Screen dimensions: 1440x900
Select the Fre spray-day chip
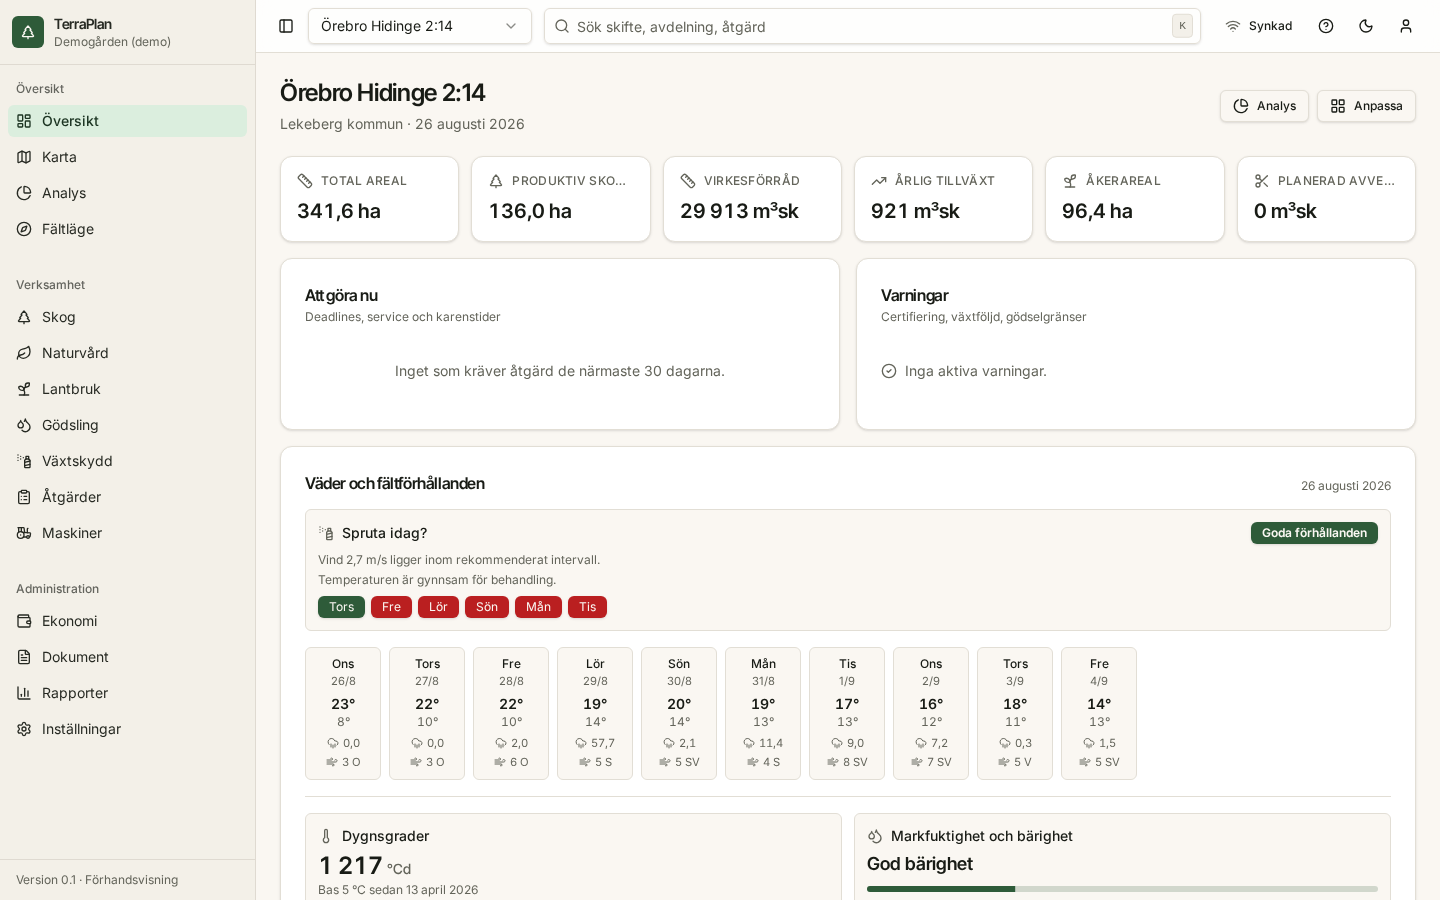391,607
